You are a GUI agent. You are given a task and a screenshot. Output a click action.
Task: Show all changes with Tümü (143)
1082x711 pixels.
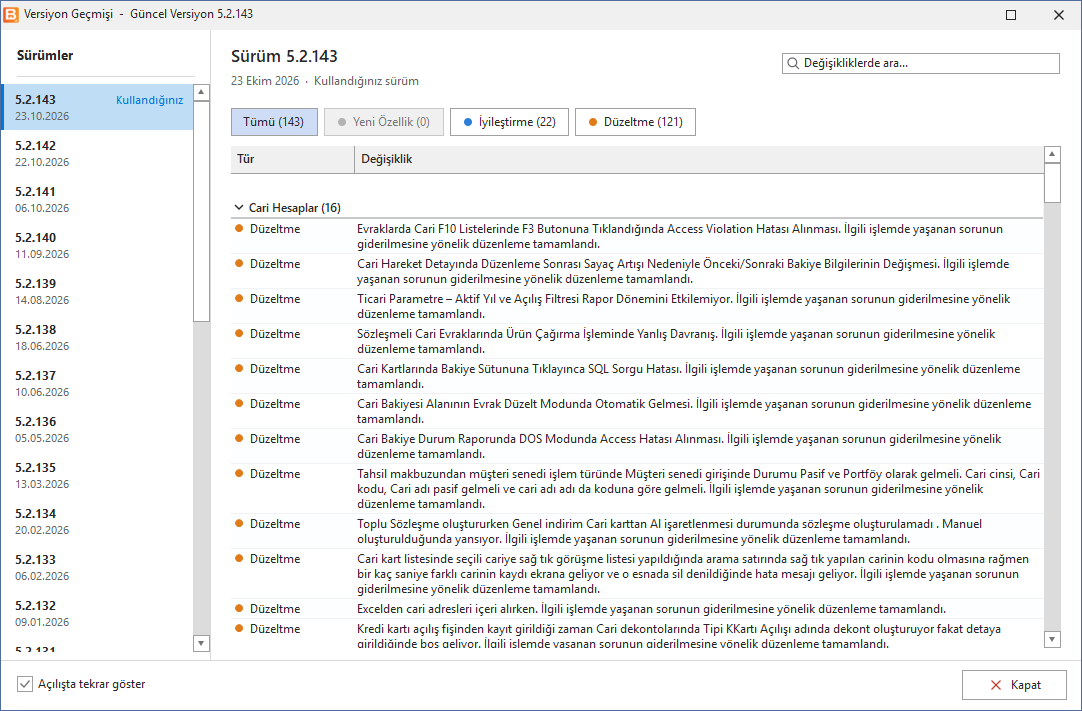[x=274, y=122]
